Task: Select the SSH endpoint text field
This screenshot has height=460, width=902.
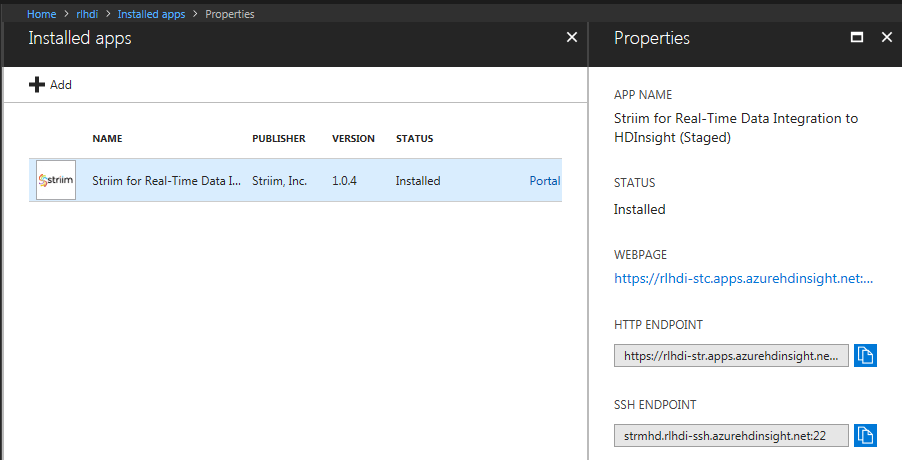Action: pos(731,435)
